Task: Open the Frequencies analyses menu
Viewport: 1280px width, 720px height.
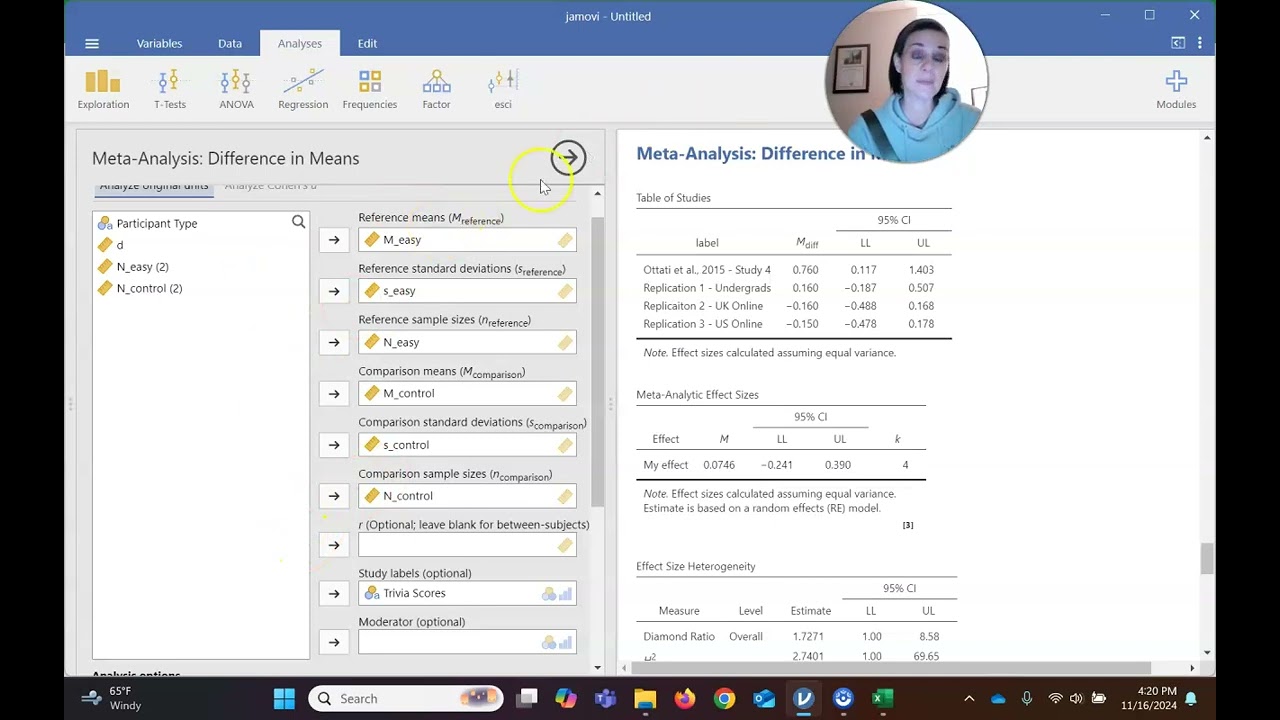Action: click(370, 89)
